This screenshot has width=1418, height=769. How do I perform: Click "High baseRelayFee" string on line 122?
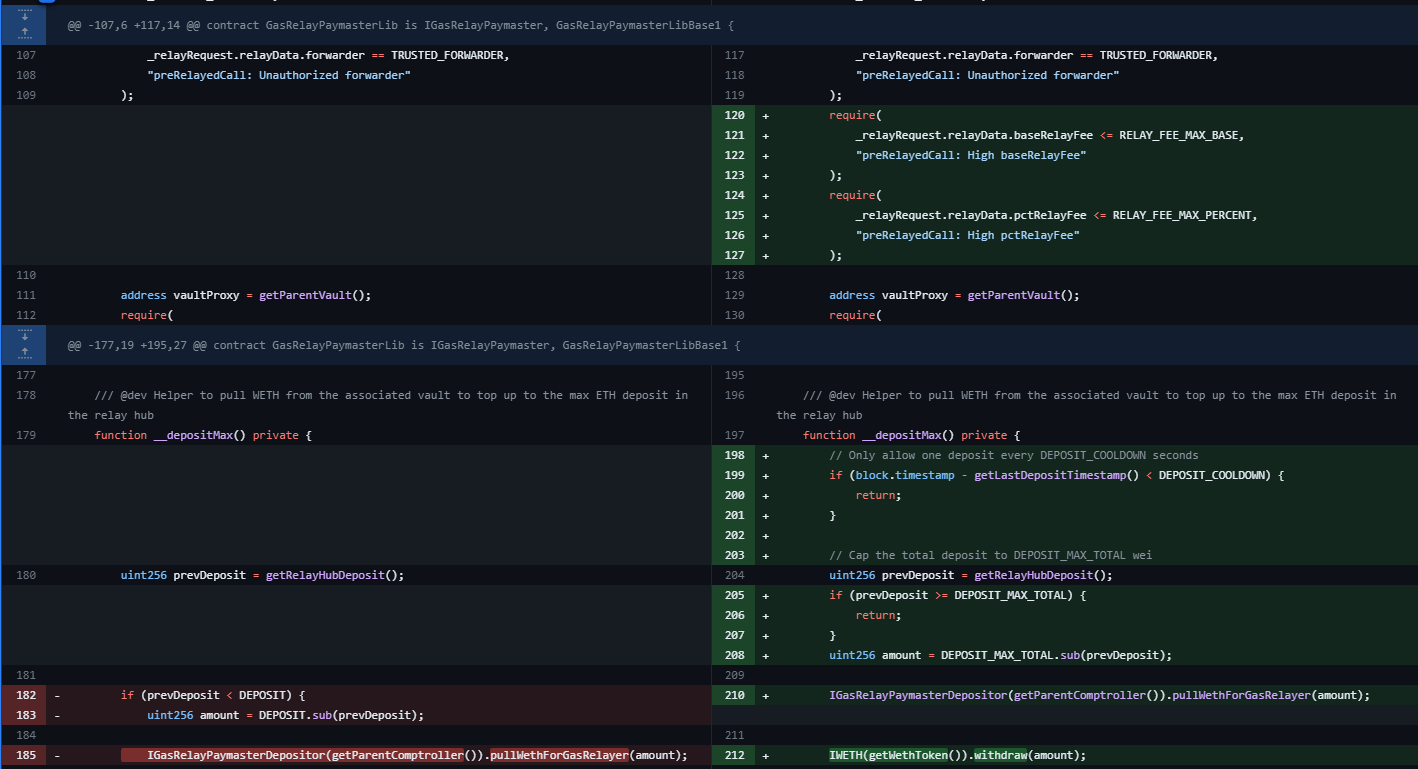tap(970, 155)
